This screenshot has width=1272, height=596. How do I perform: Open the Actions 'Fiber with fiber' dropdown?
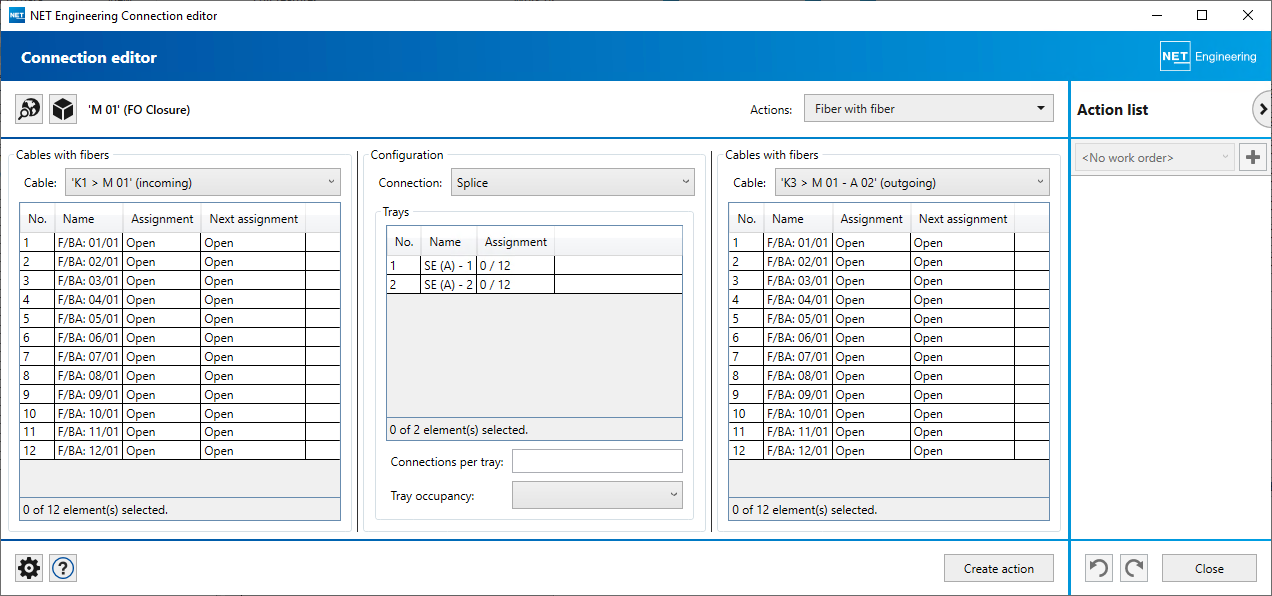pos(929,109)
